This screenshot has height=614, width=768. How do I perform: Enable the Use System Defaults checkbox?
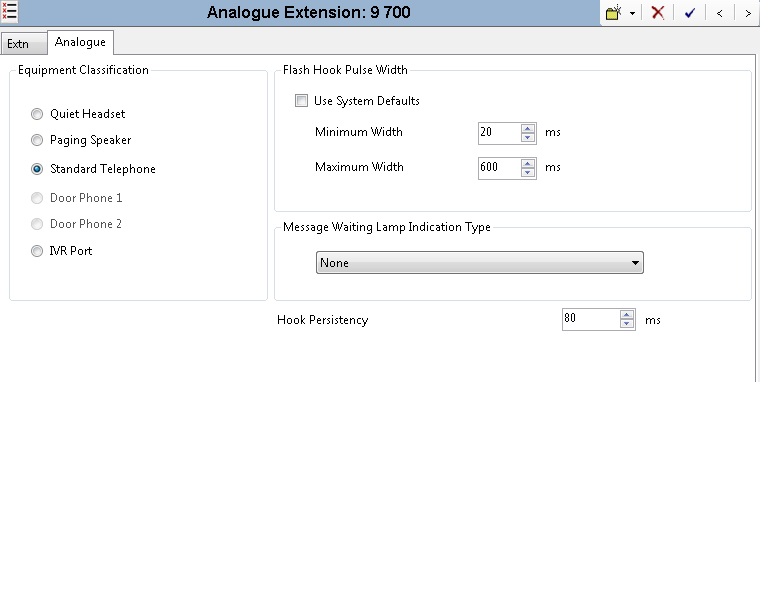[301, 101]
